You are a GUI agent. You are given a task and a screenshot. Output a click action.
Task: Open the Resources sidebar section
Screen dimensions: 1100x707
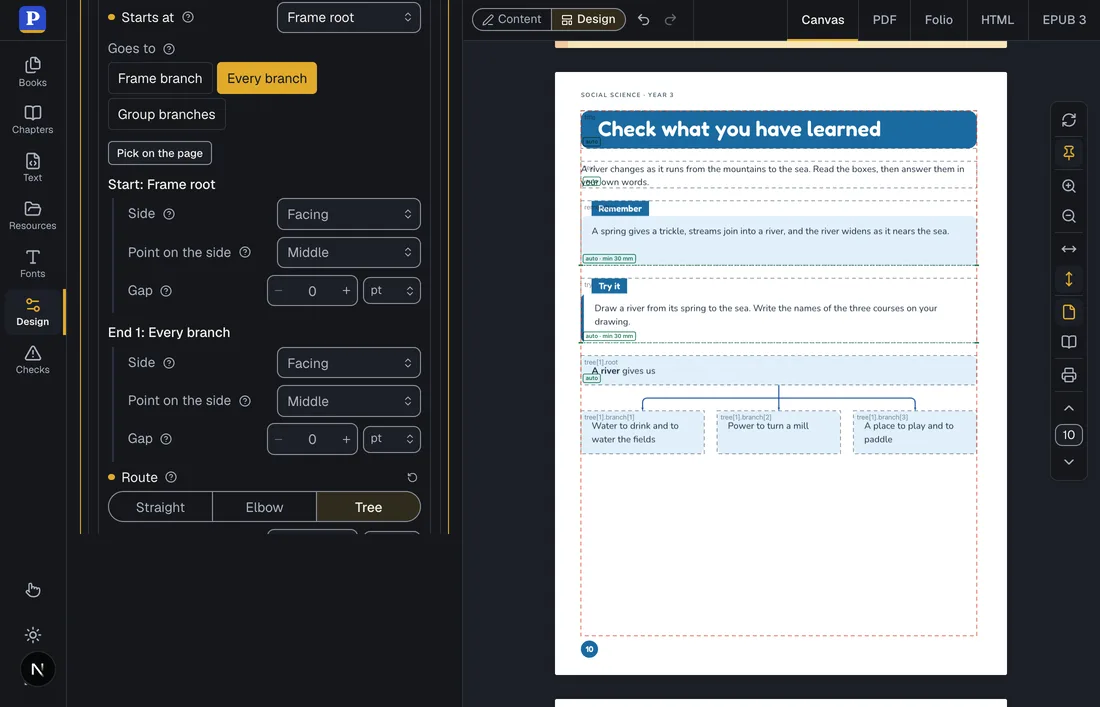pos(32,216)
